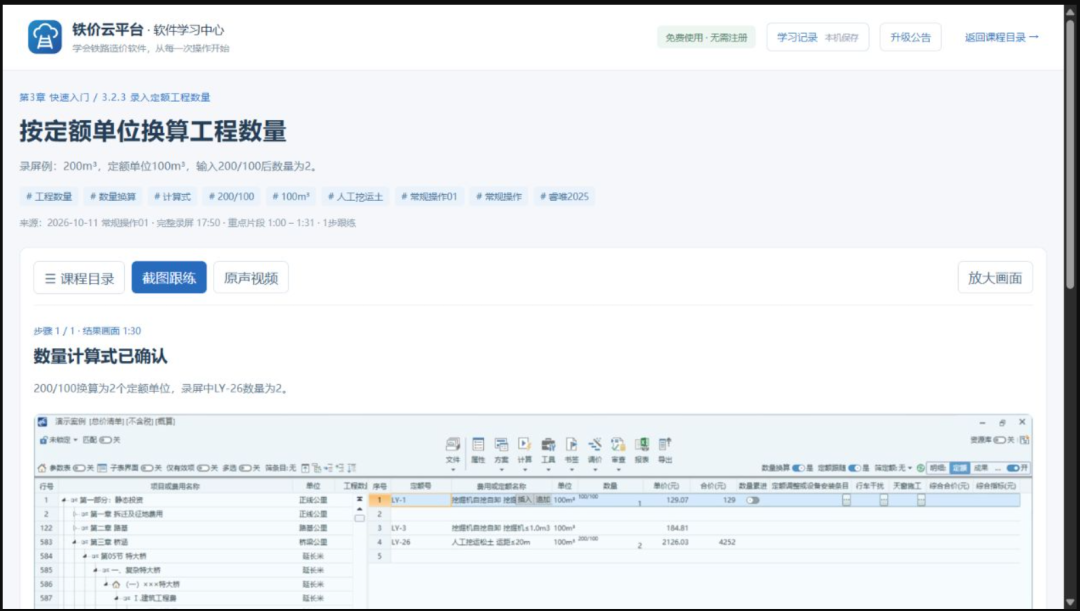Toggle the 仅有效项 switch
1080x611 pixels.
203,468
